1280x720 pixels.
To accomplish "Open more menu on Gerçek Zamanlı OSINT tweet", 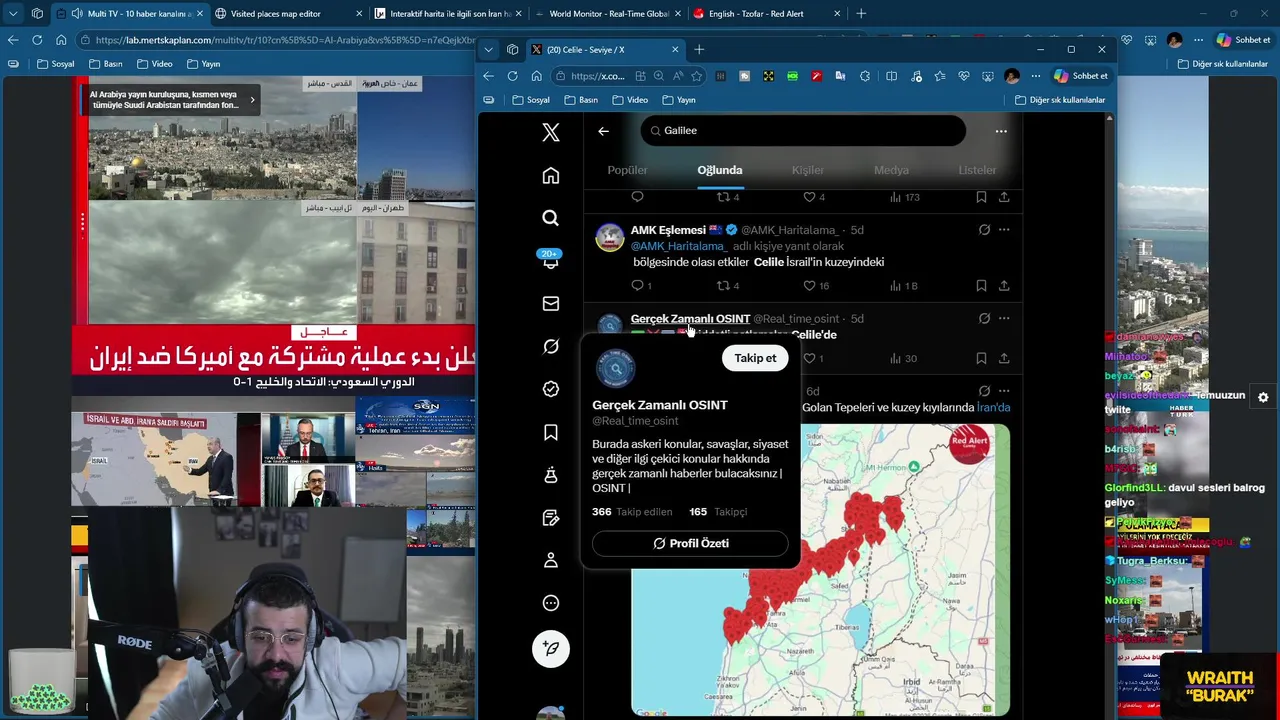I will coord(1004,318).
